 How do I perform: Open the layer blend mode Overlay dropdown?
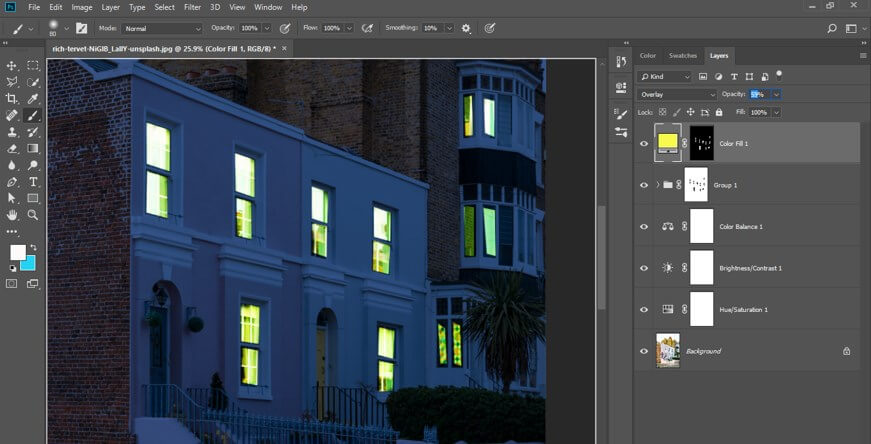[677, 94]
